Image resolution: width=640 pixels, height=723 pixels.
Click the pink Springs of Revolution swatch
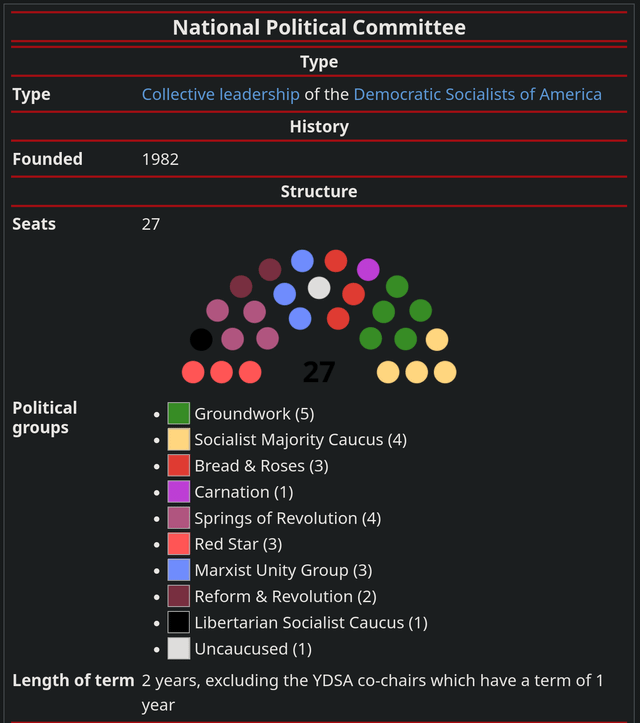[178, 517]
